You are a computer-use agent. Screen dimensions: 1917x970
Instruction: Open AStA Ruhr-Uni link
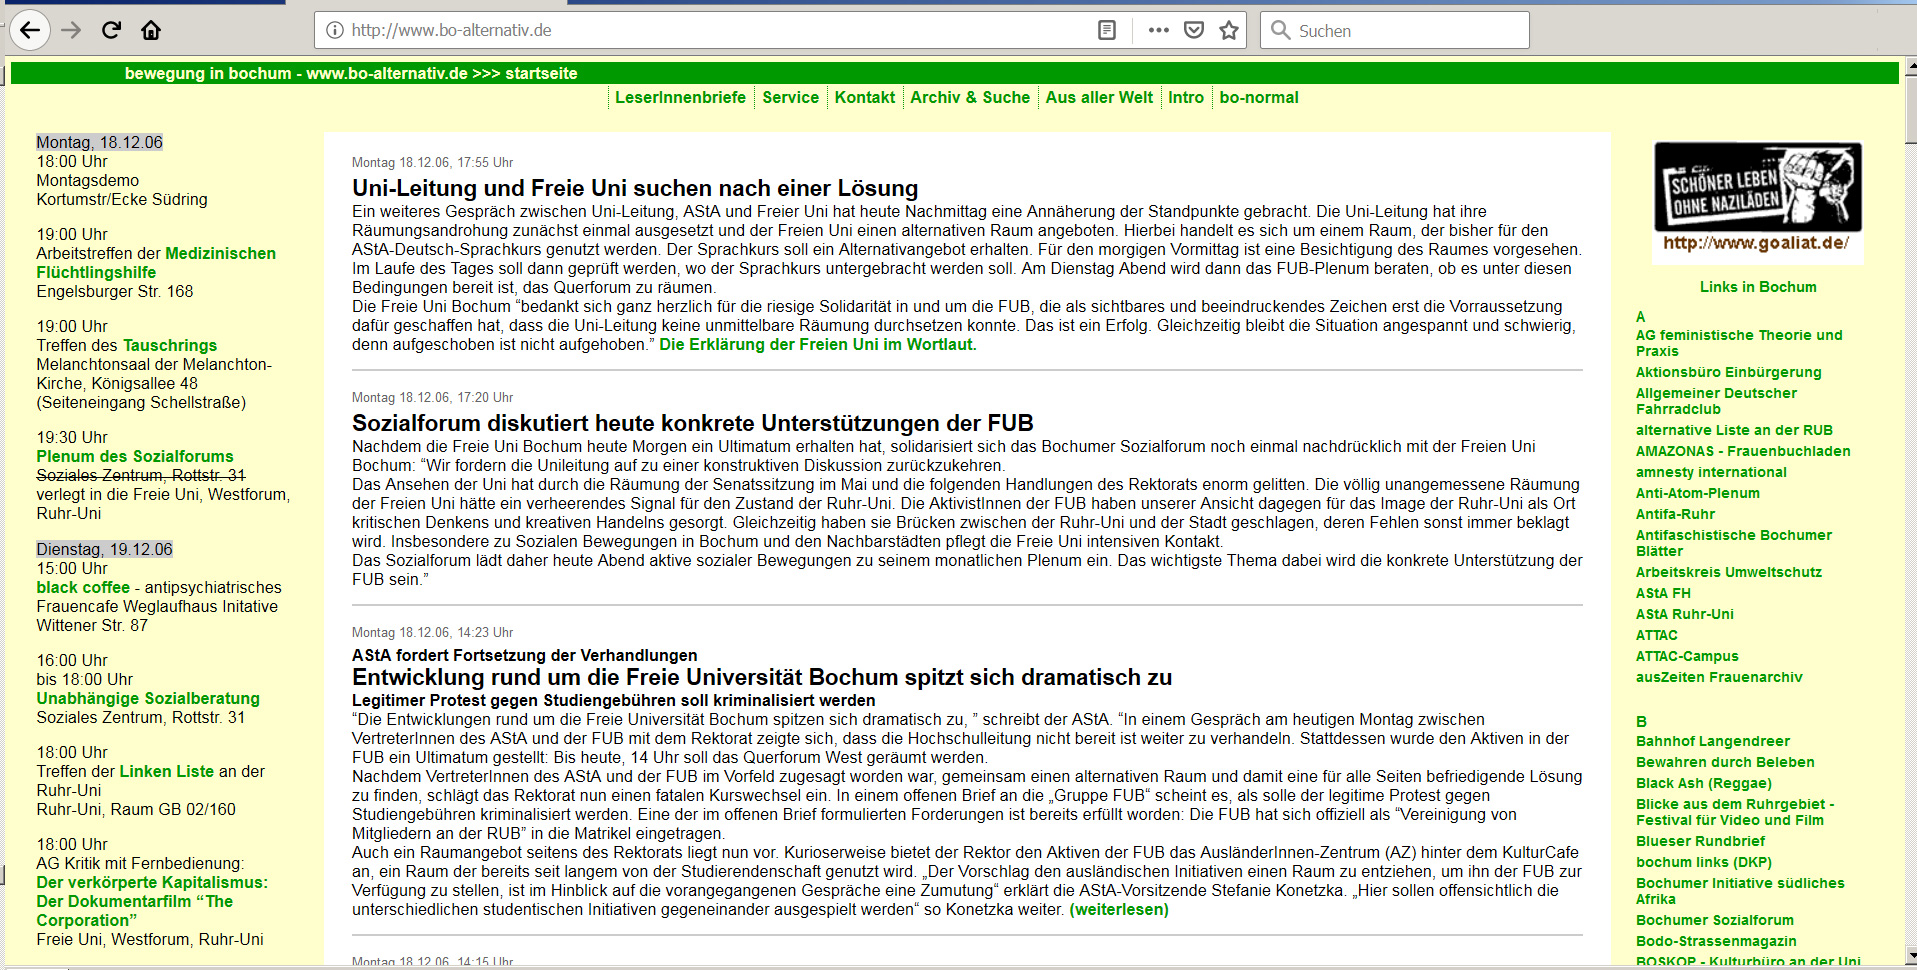coord(1685,614)
